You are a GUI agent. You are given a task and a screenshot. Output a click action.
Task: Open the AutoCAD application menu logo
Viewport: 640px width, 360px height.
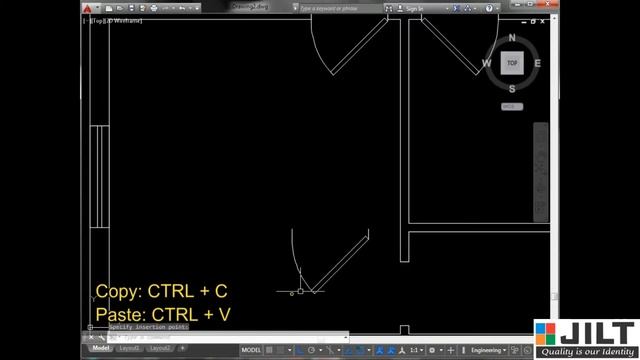tap(87, 8)
